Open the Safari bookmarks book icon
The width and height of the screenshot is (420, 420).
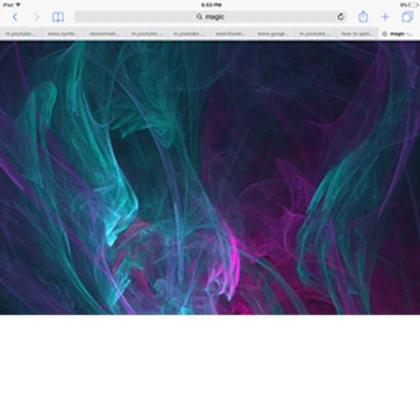click(x=58, y=17)
